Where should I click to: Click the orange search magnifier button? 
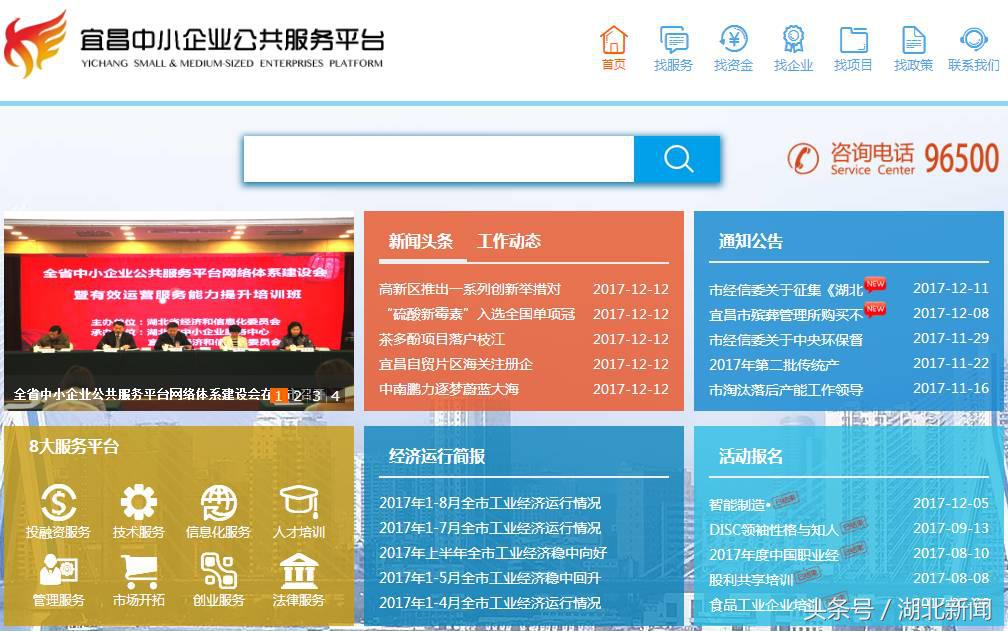(678, 158)
